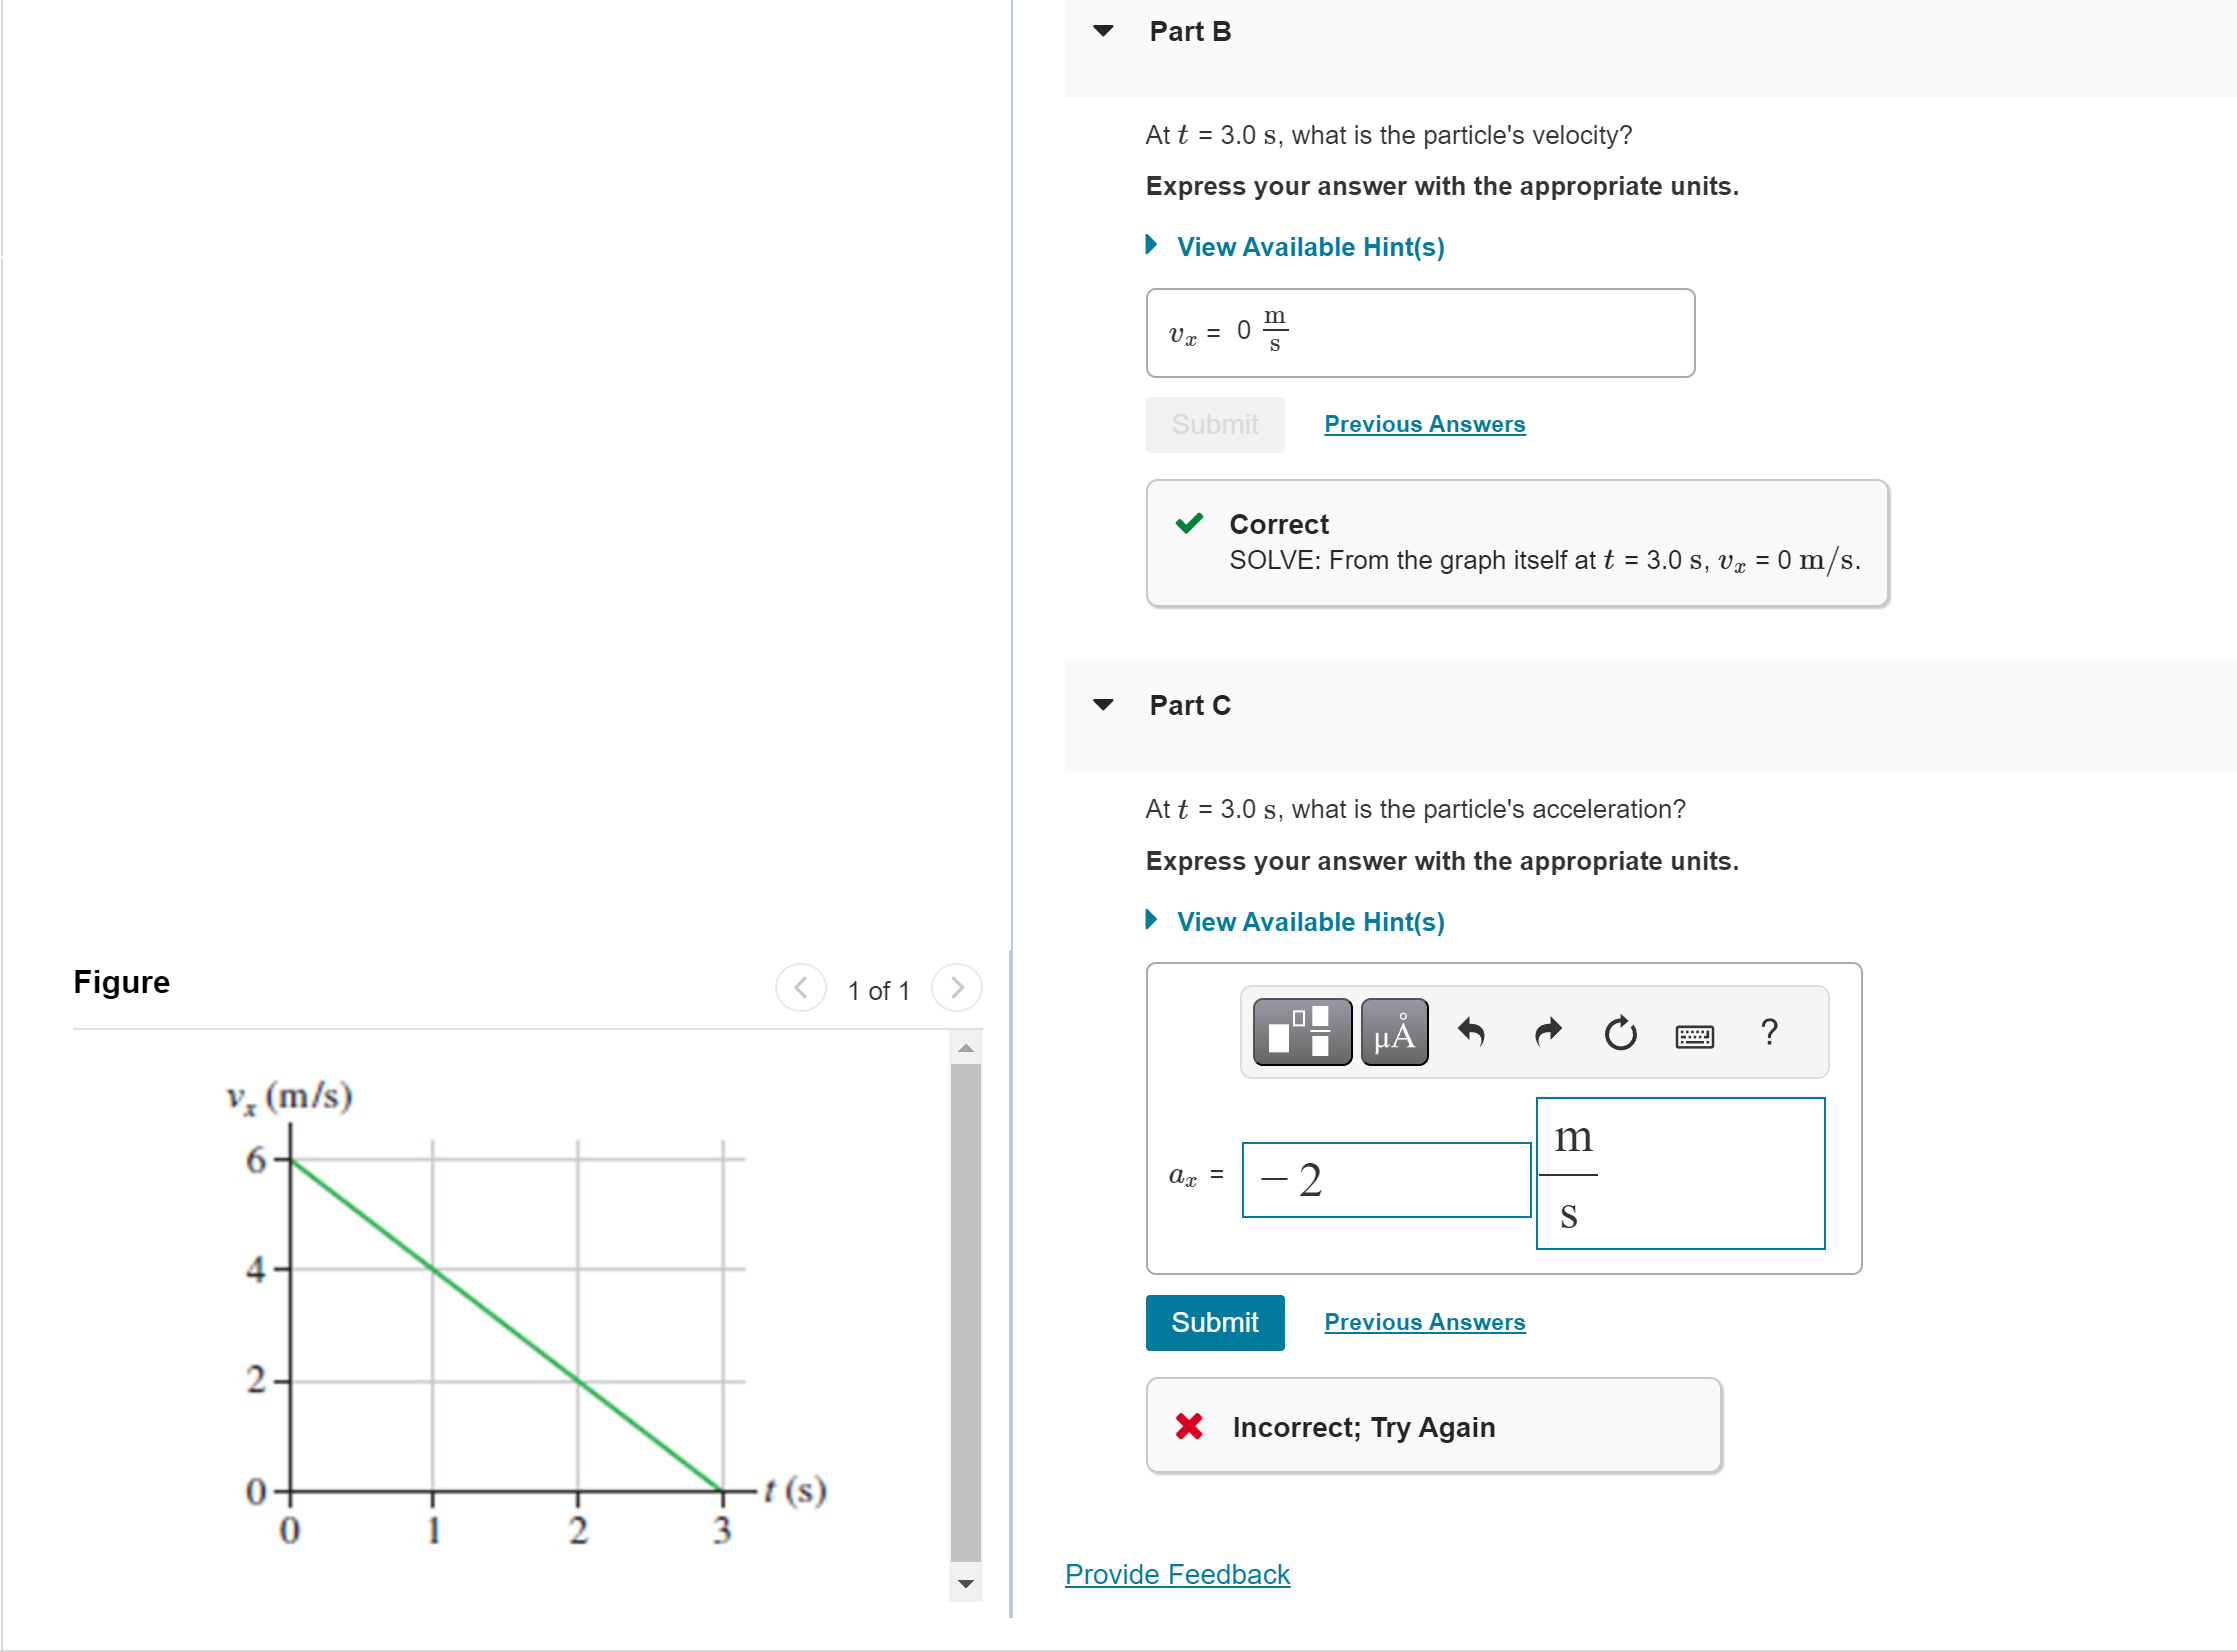Open View Available Hints for Part B
2237x1652 pixels.
point(1309,246)
